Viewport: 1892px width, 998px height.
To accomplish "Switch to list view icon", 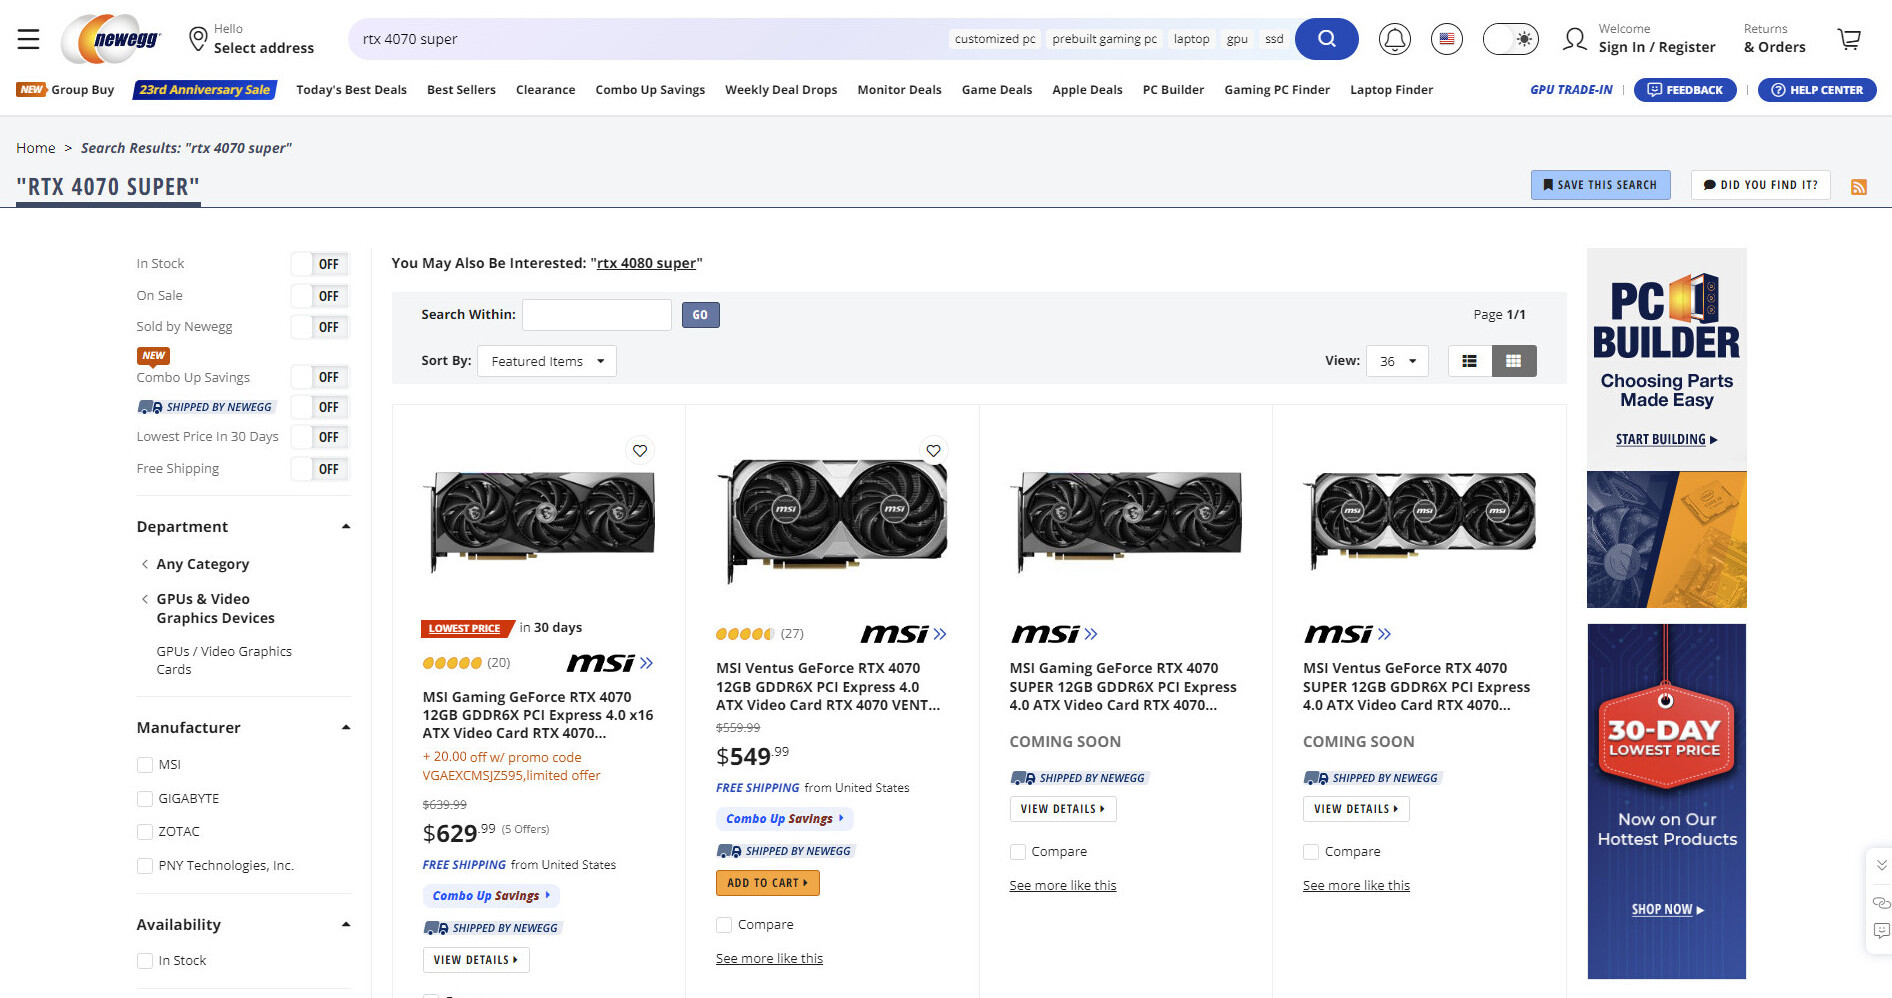I will coord(1469,361).
